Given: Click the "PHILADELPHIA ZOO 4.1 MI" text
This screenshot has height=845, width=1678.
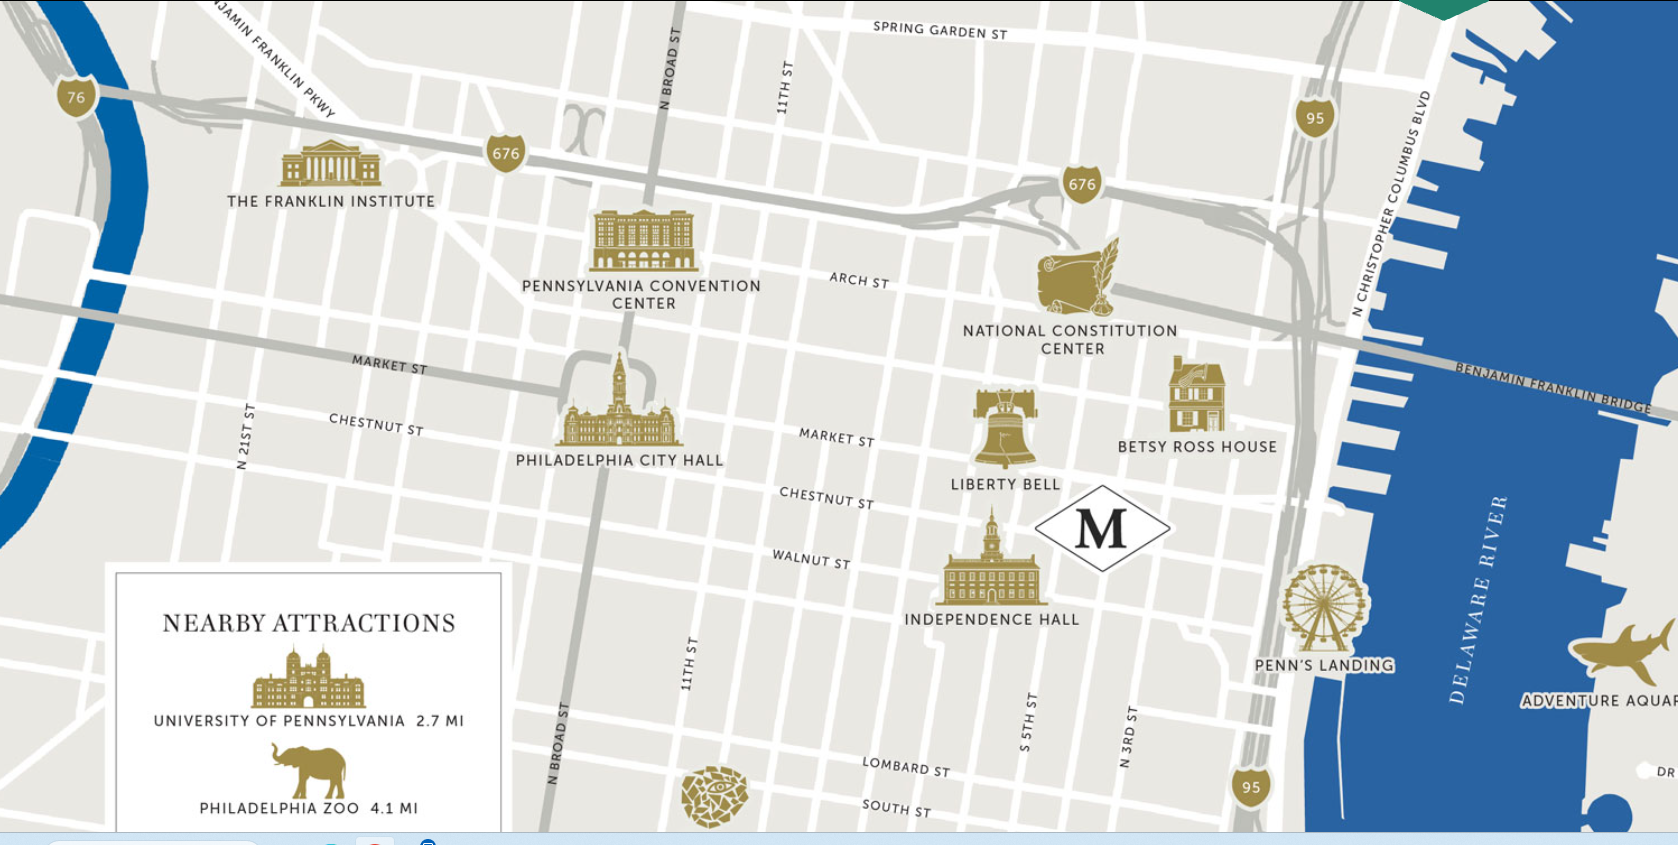Looking at the screenshot, I should point(309,808).
